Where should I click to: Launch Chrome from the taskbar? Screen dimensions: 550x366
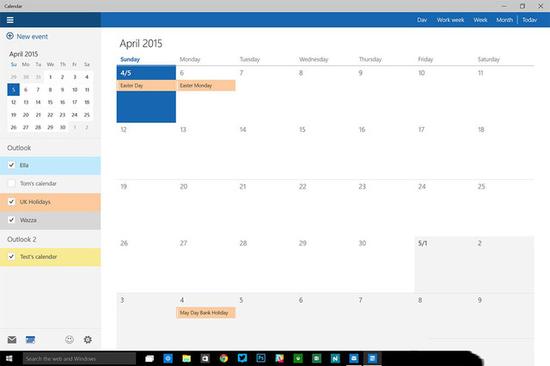(224, 358)
